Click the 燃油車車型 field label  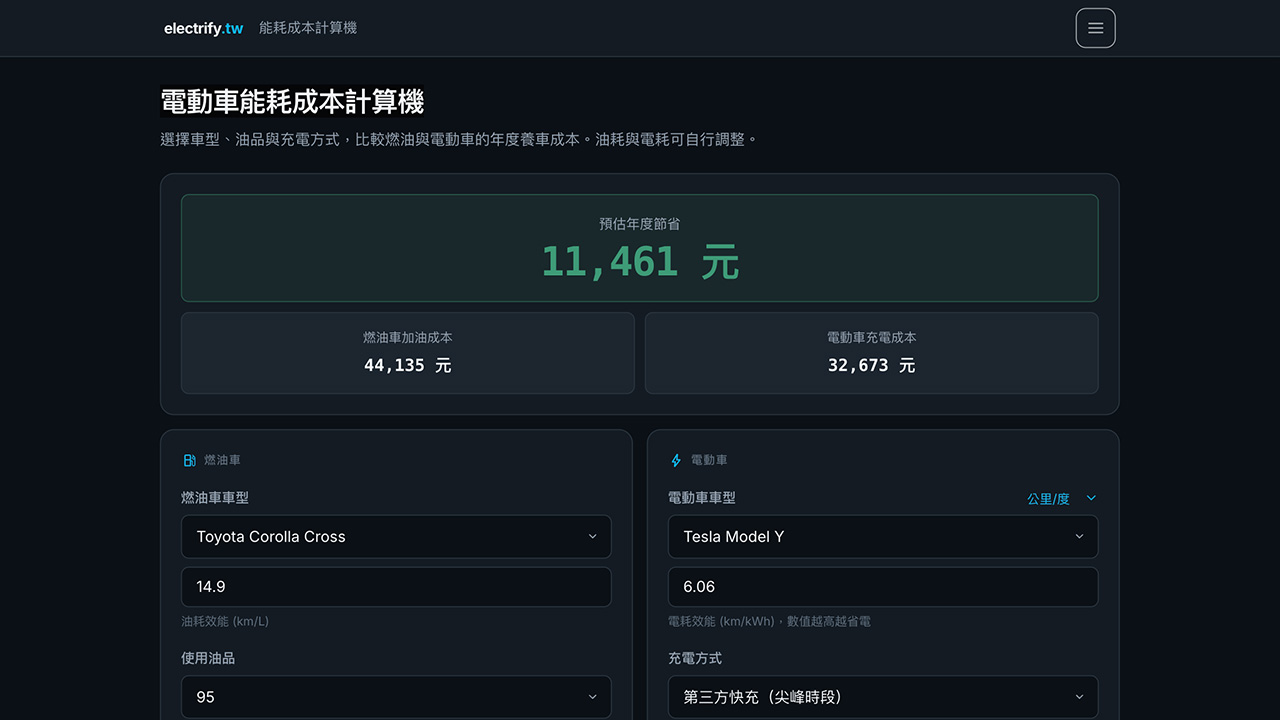(215, 498)
